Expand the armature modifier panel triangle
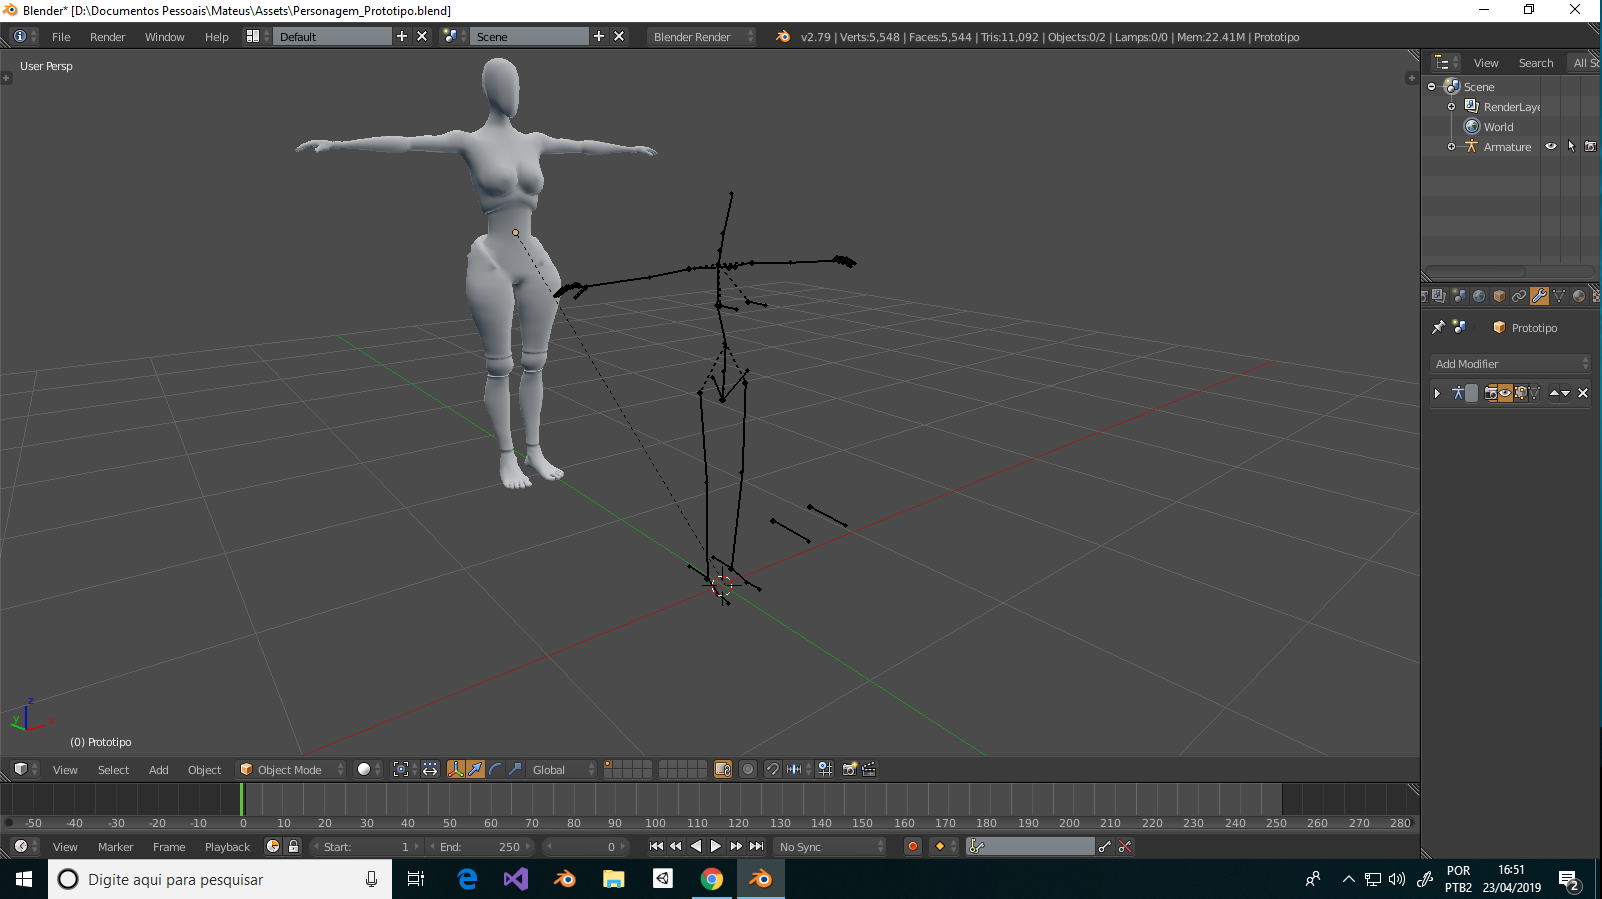This screenshot has width=1602, height=899. point(1437,393)
